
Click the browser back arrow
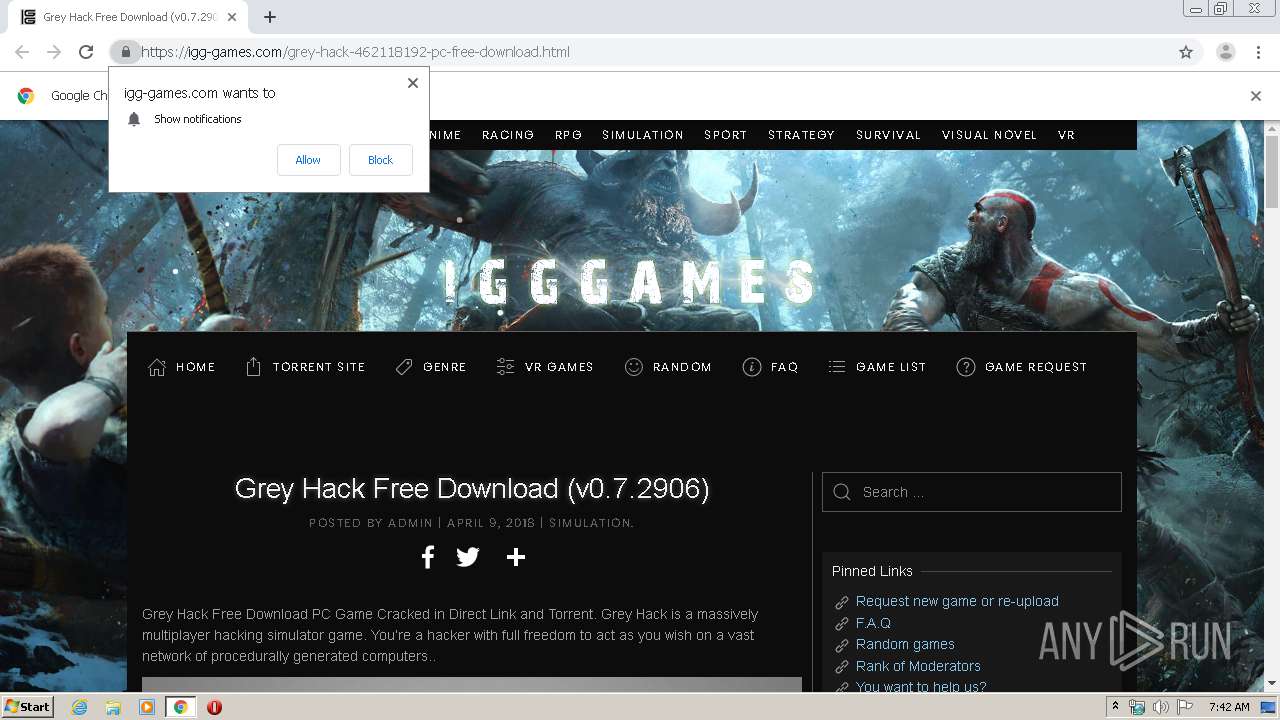tap(22, 52)
